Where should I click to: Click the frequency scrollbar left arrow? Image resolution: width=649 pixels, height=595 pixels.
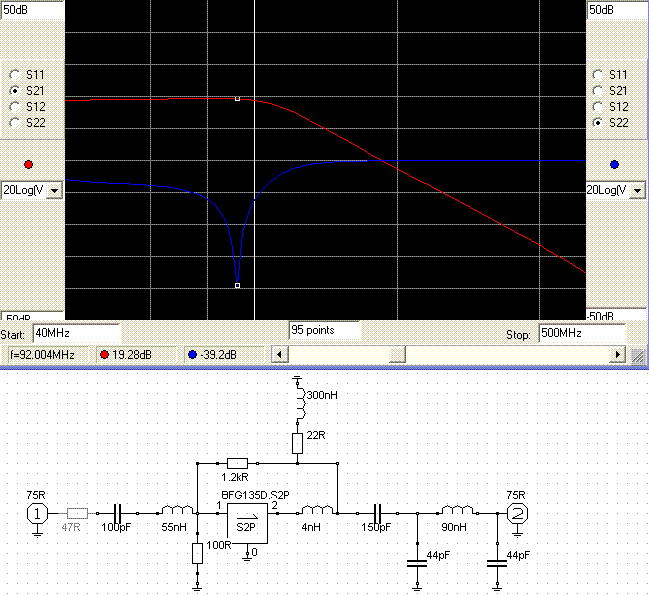click(280, 355)
